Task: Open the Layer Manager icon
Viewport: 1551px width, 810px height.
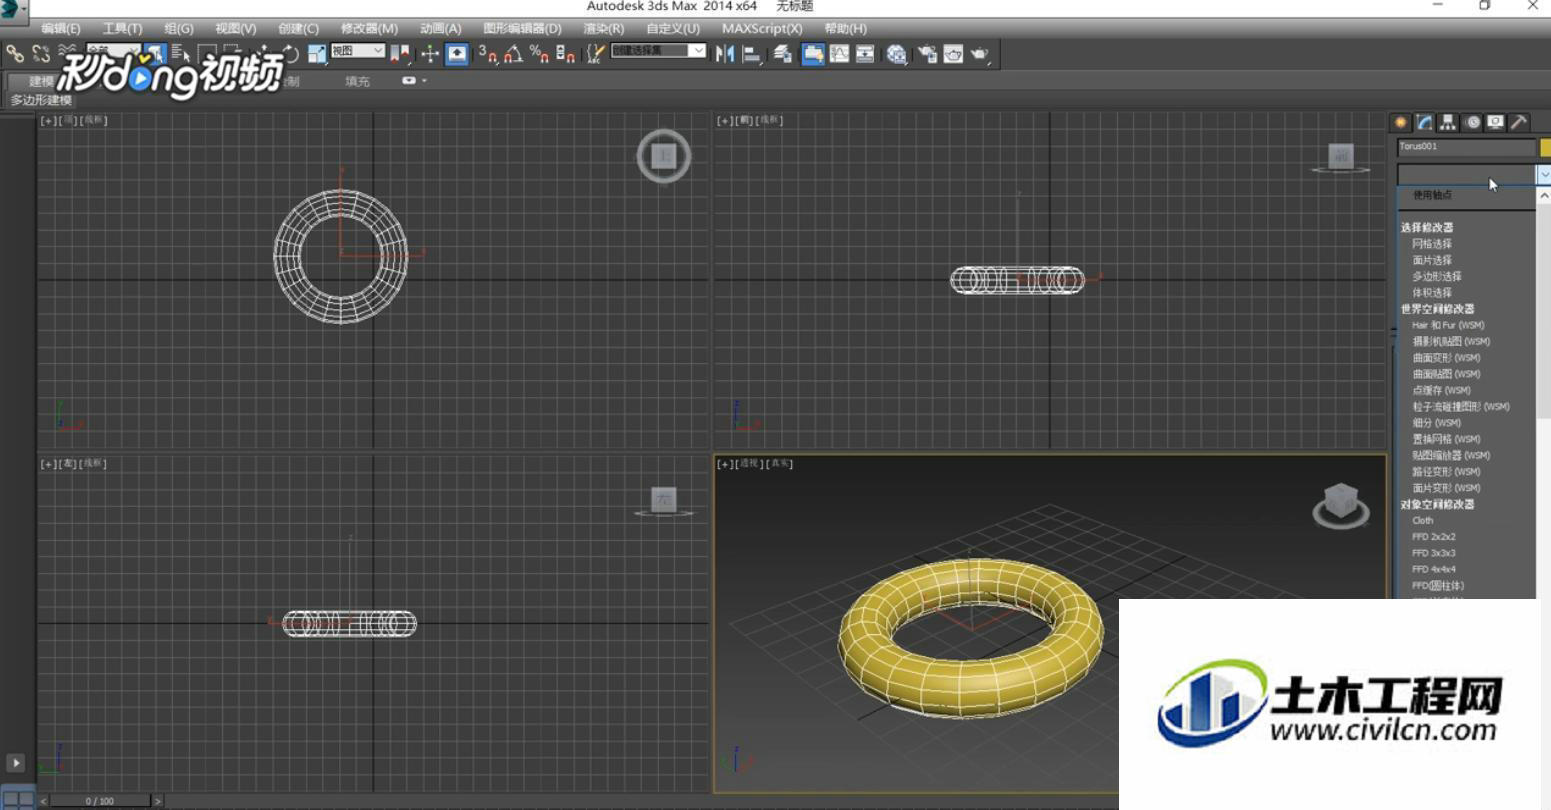Action: click(x=783, y=54)
